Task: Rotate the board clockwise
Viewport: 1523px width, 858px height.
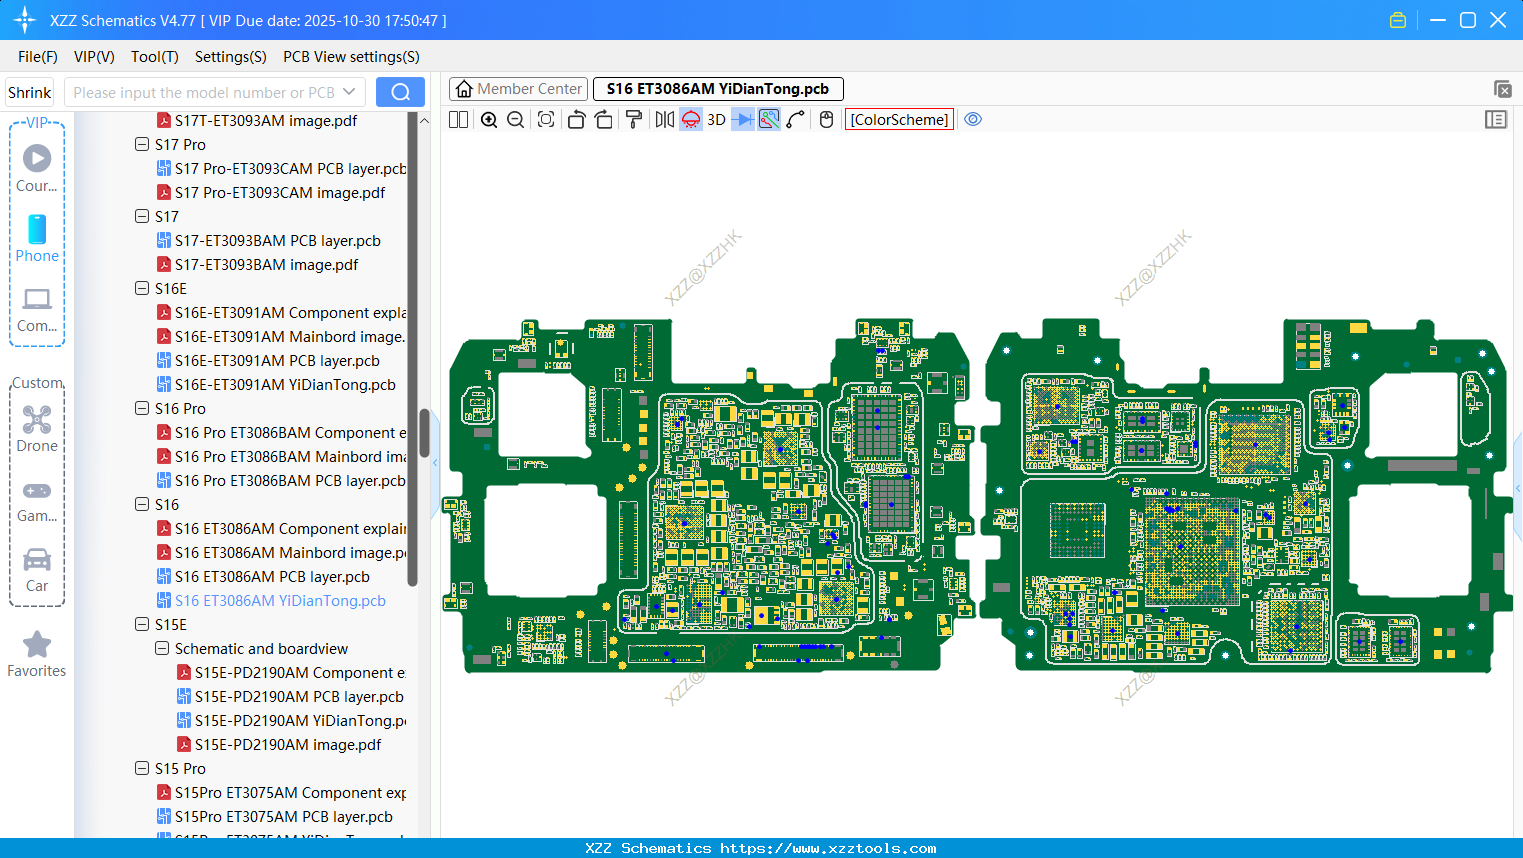Action: coord(604,120)
